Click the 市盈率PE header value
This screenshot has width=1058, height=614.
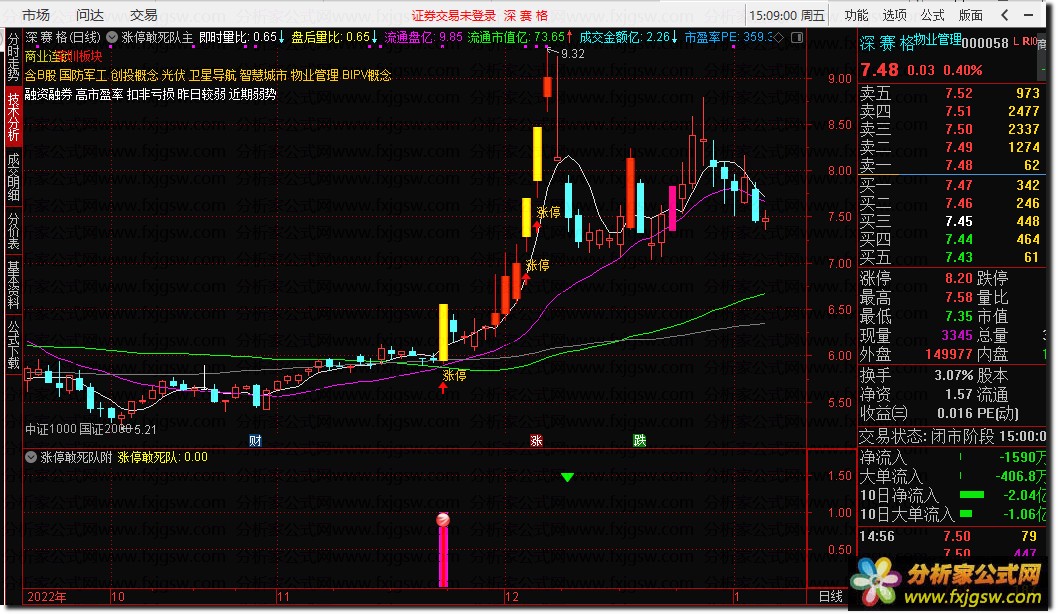pos(729,37)
